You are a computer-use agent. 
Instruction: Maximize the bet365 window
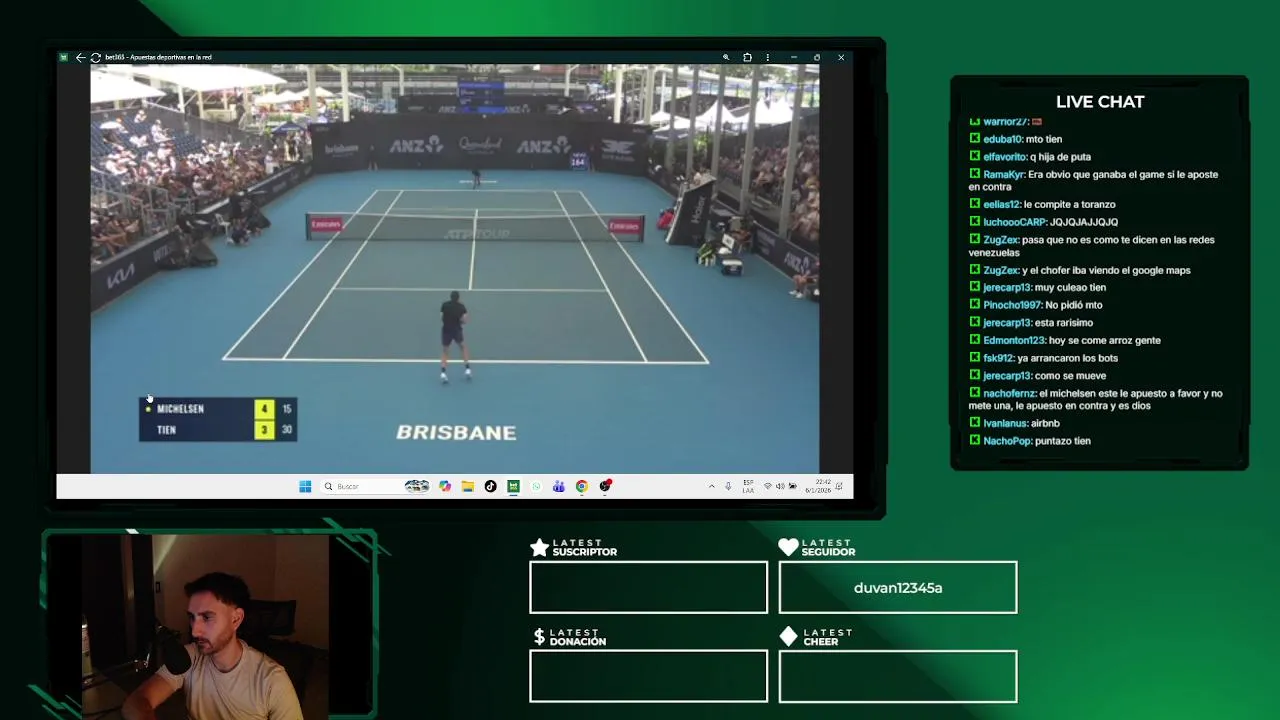point(817,57)
